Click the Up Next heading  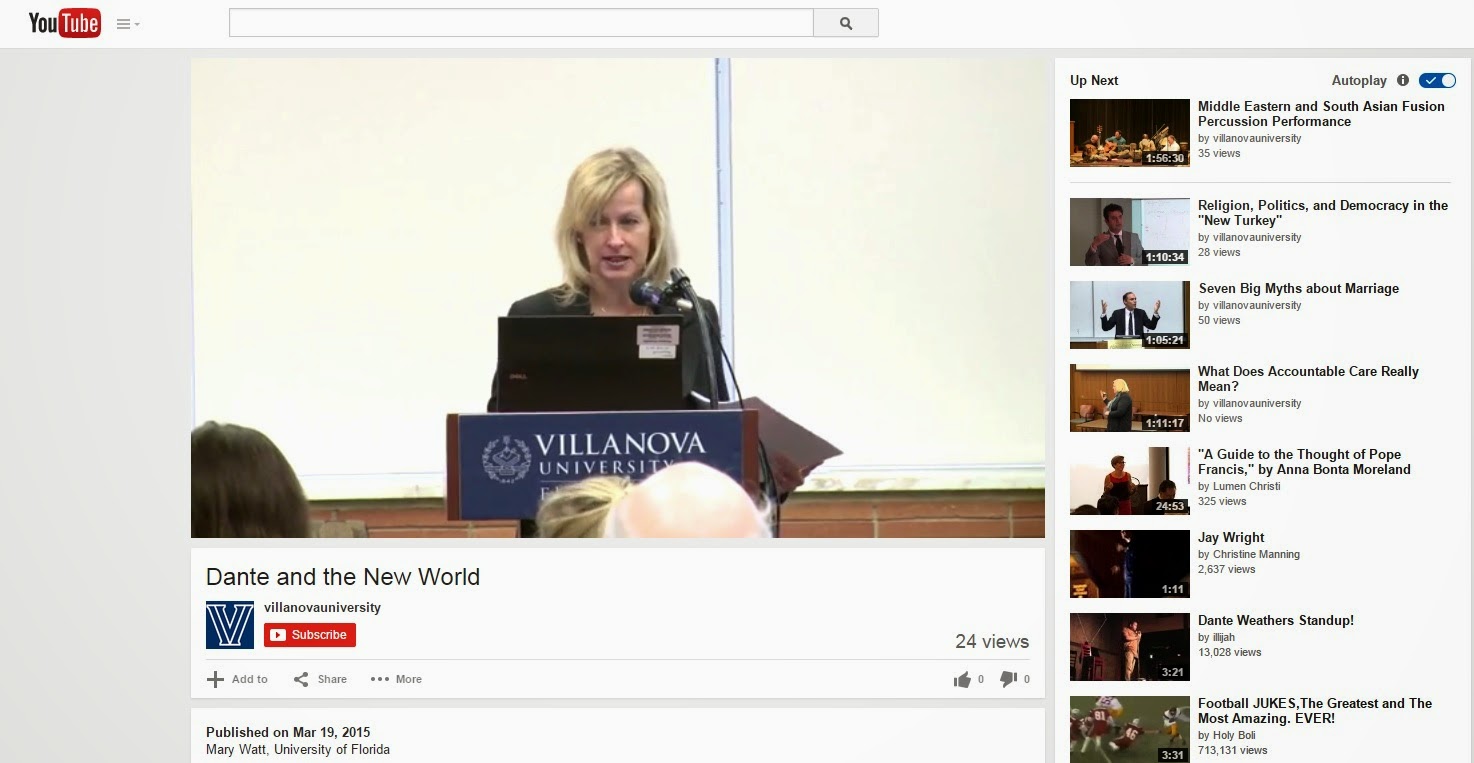1094,80
